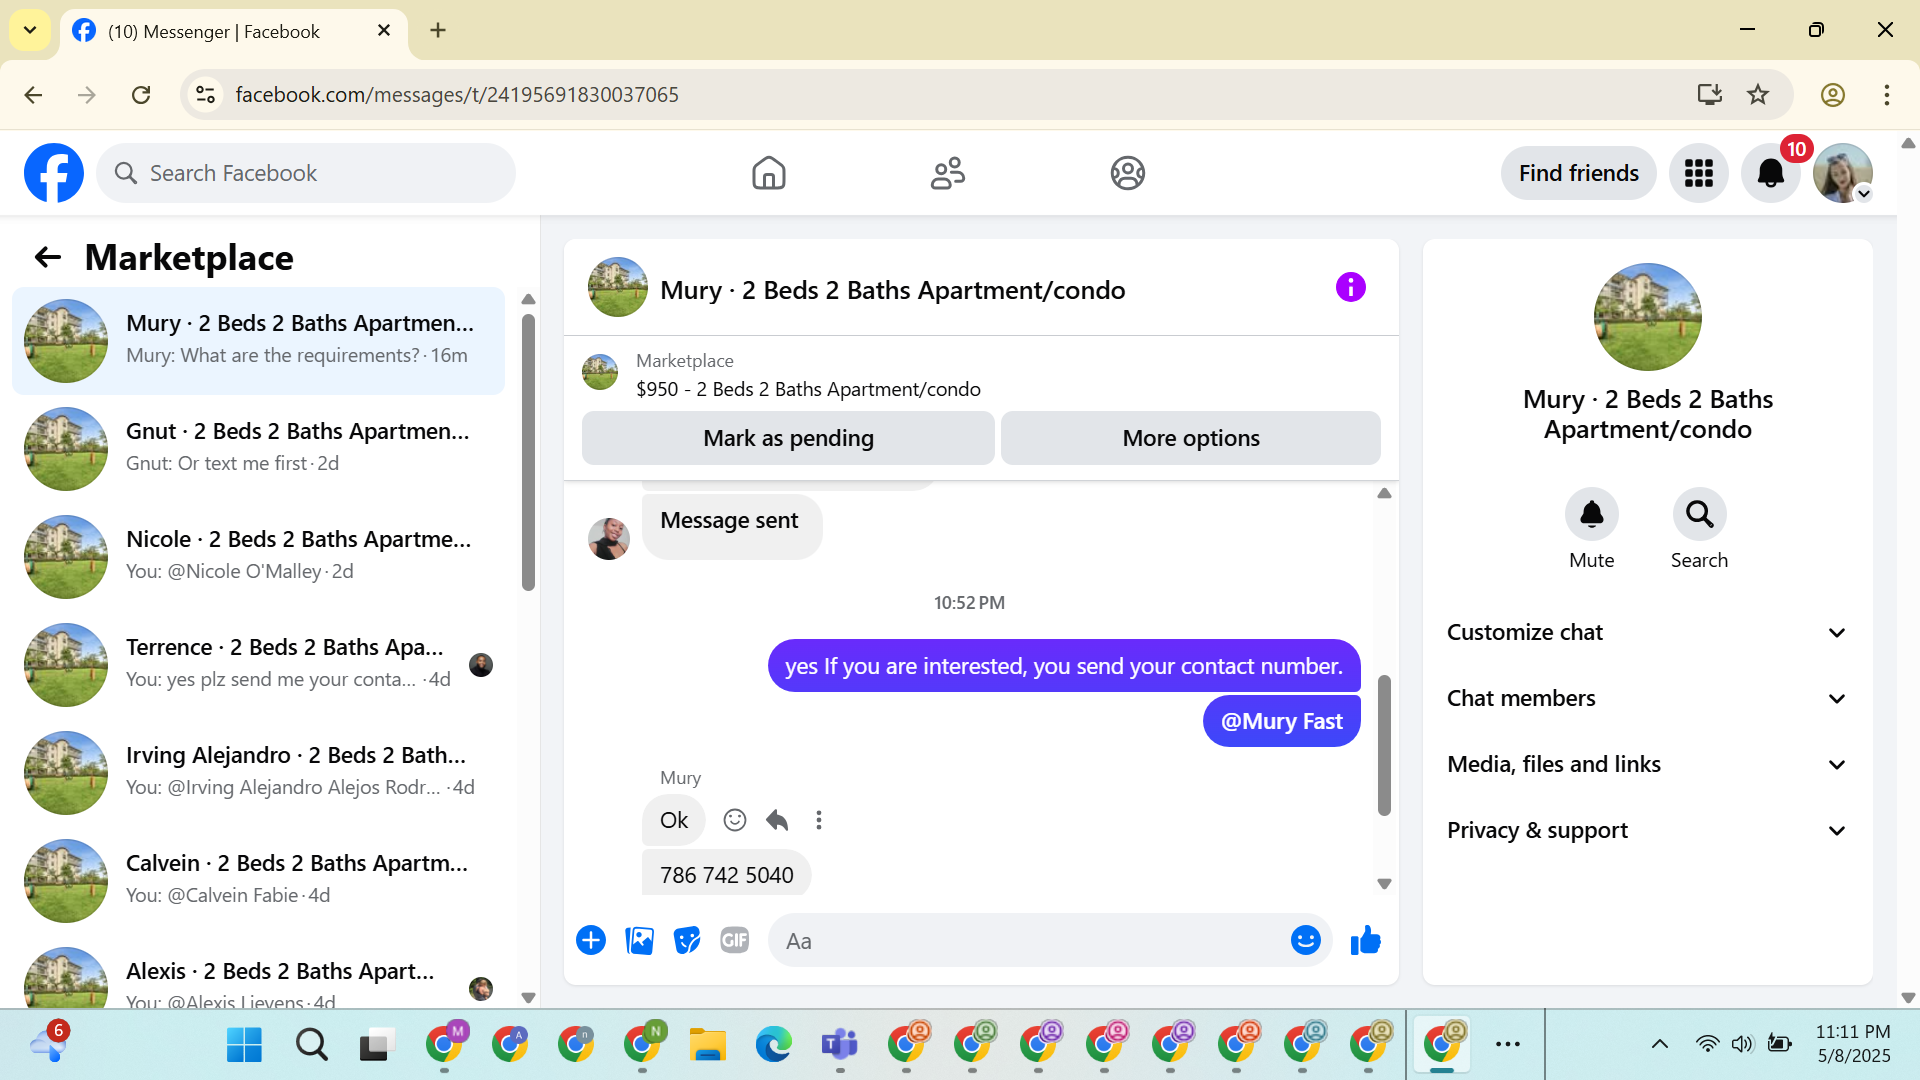Open the taskbar overflow three dots
Image resolution: width=1920 pixels, height=1080 pixels.
pyautogui.click(x=1508, y=1045)
